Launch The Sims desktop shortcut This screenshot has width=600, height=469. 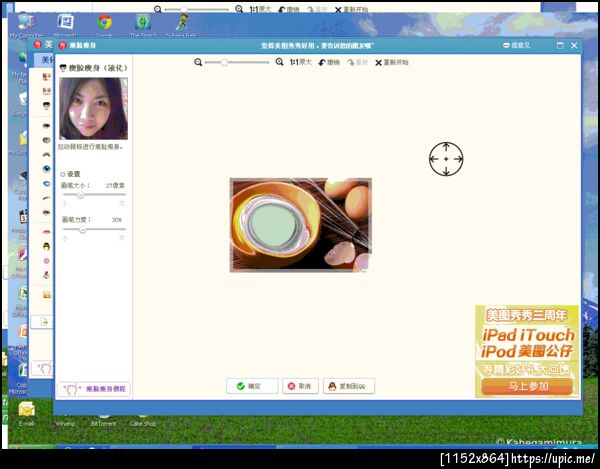tap(143, 22)
